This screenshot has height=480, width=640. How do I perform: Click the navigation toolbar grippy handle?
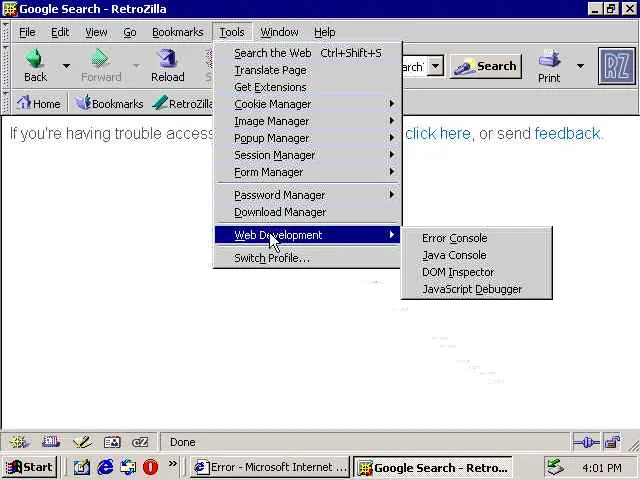(x=5, y=66)
